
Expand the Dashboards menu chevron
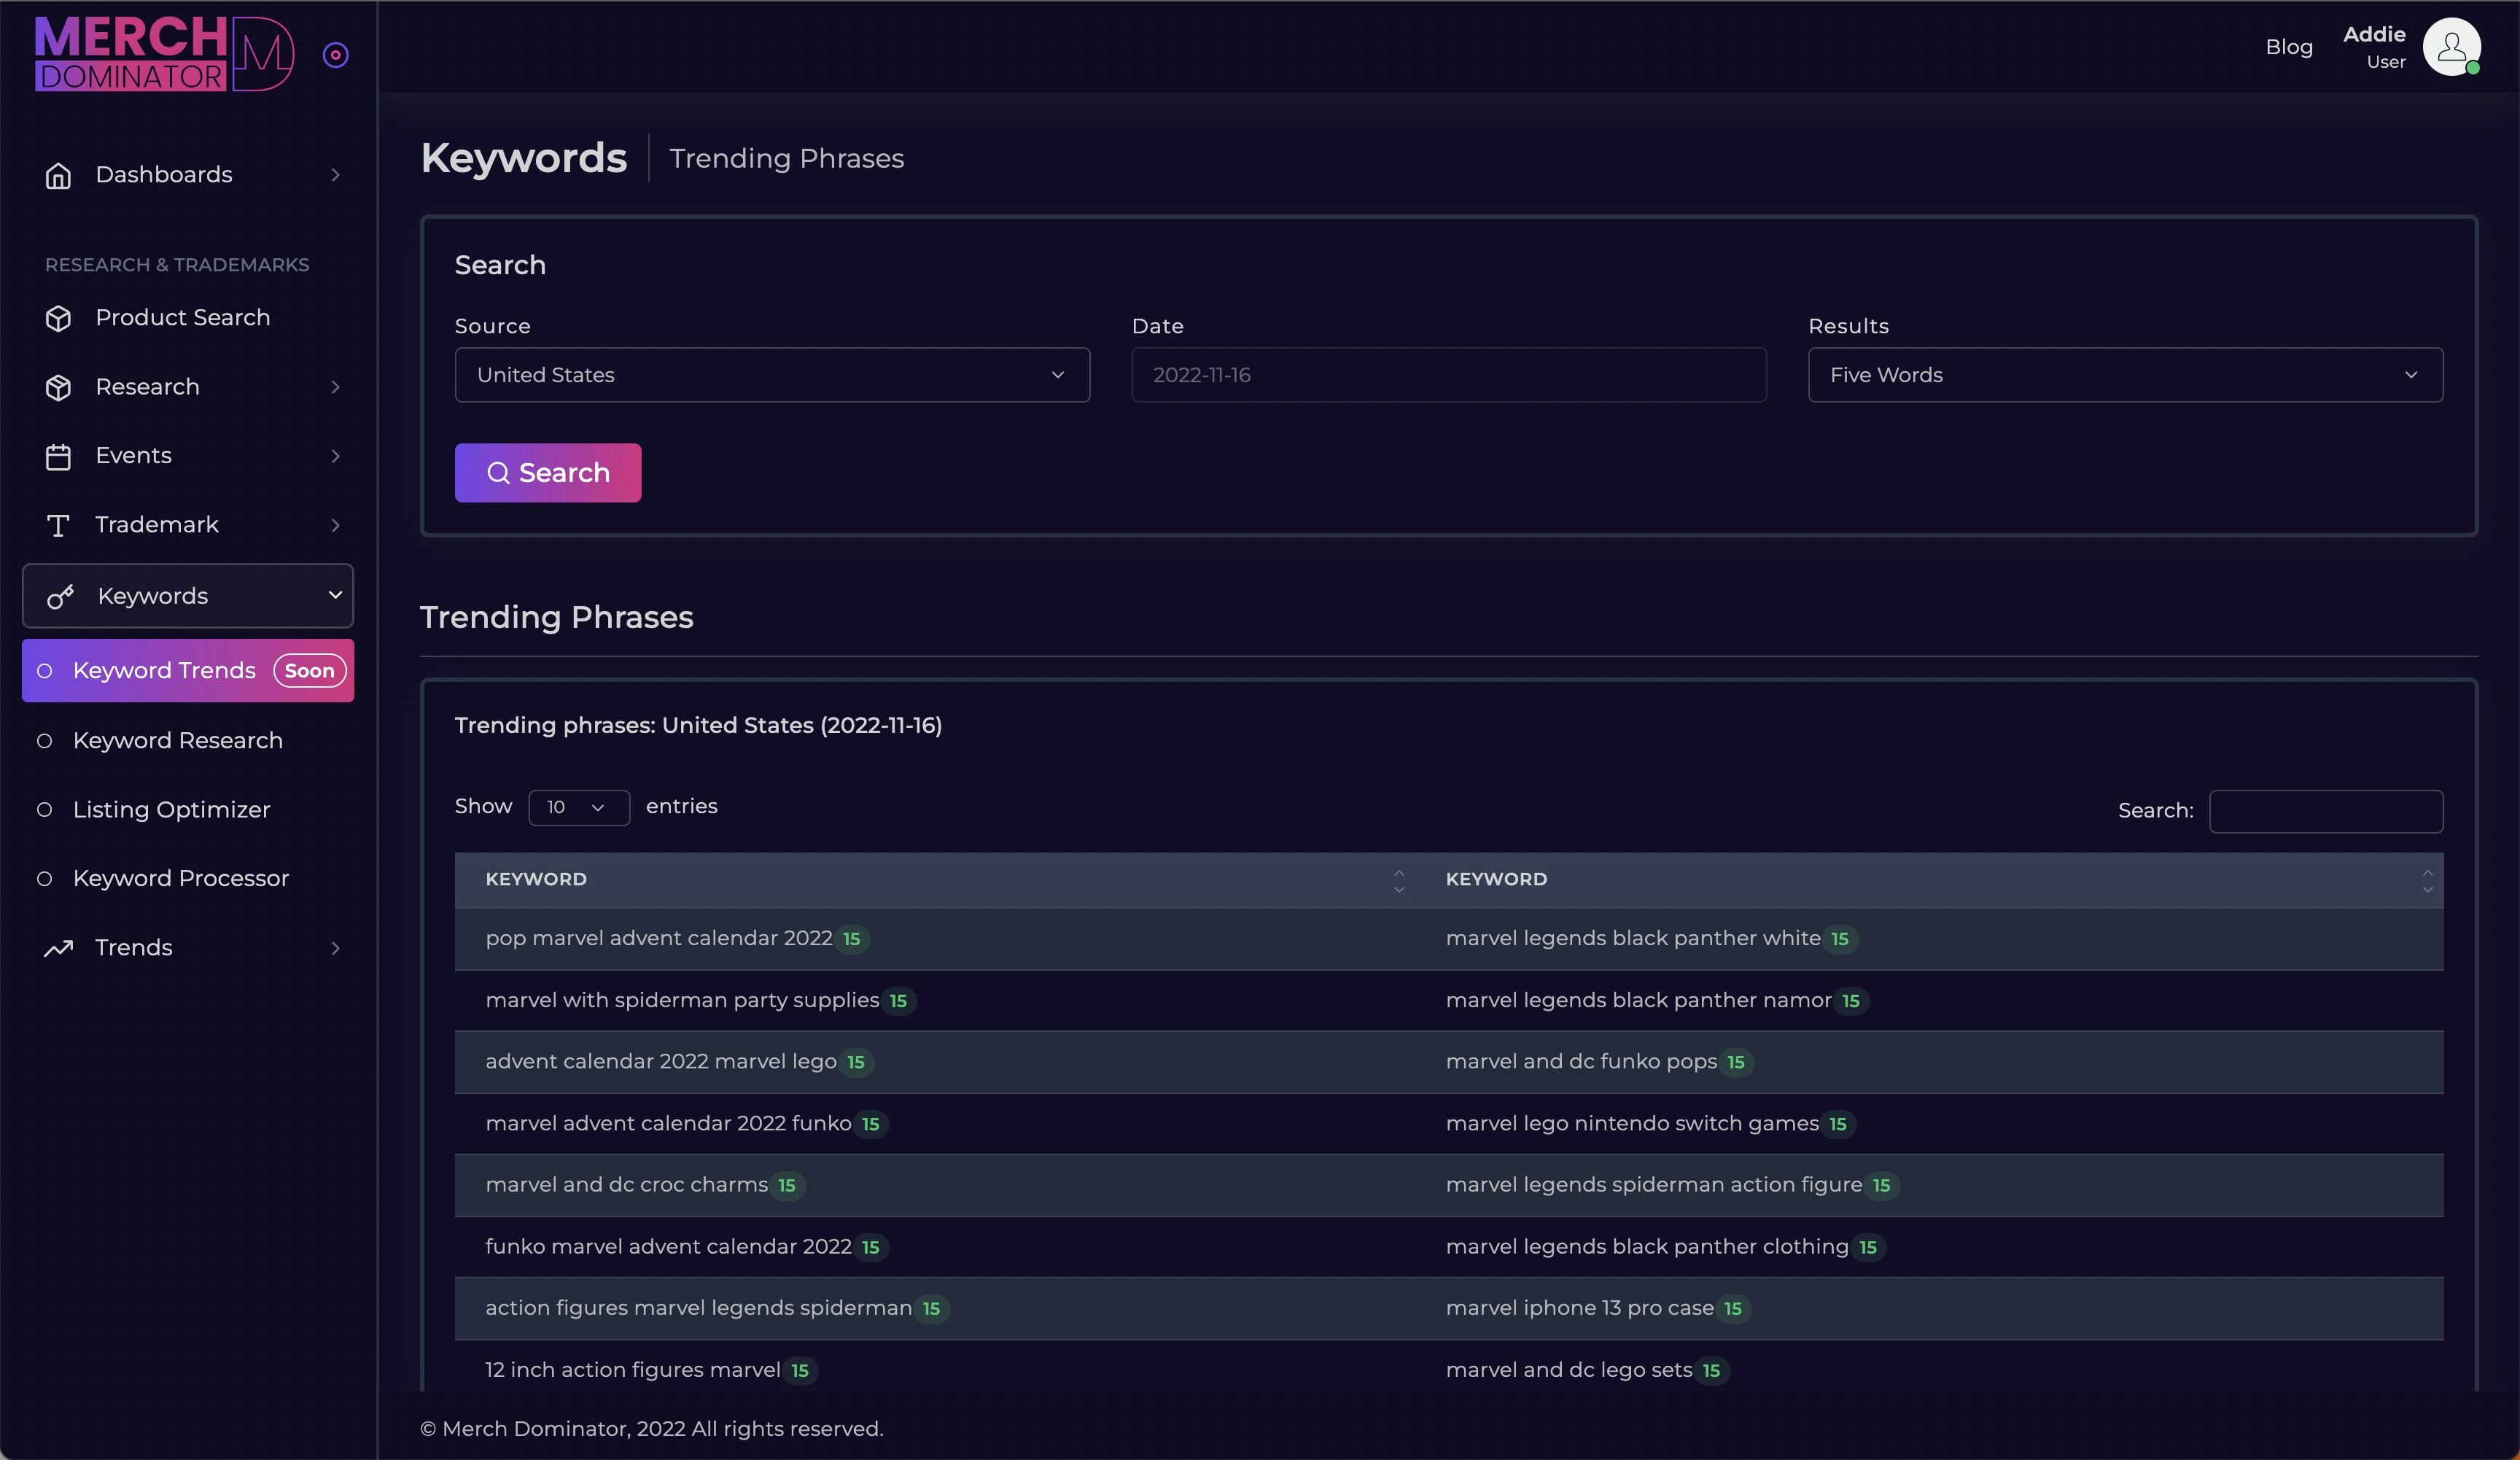coord(335,175)
